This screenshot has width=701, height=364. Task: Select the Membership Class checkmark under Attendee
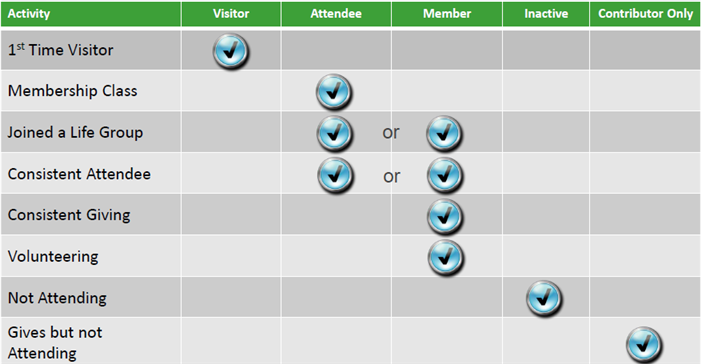coord(334,92)
